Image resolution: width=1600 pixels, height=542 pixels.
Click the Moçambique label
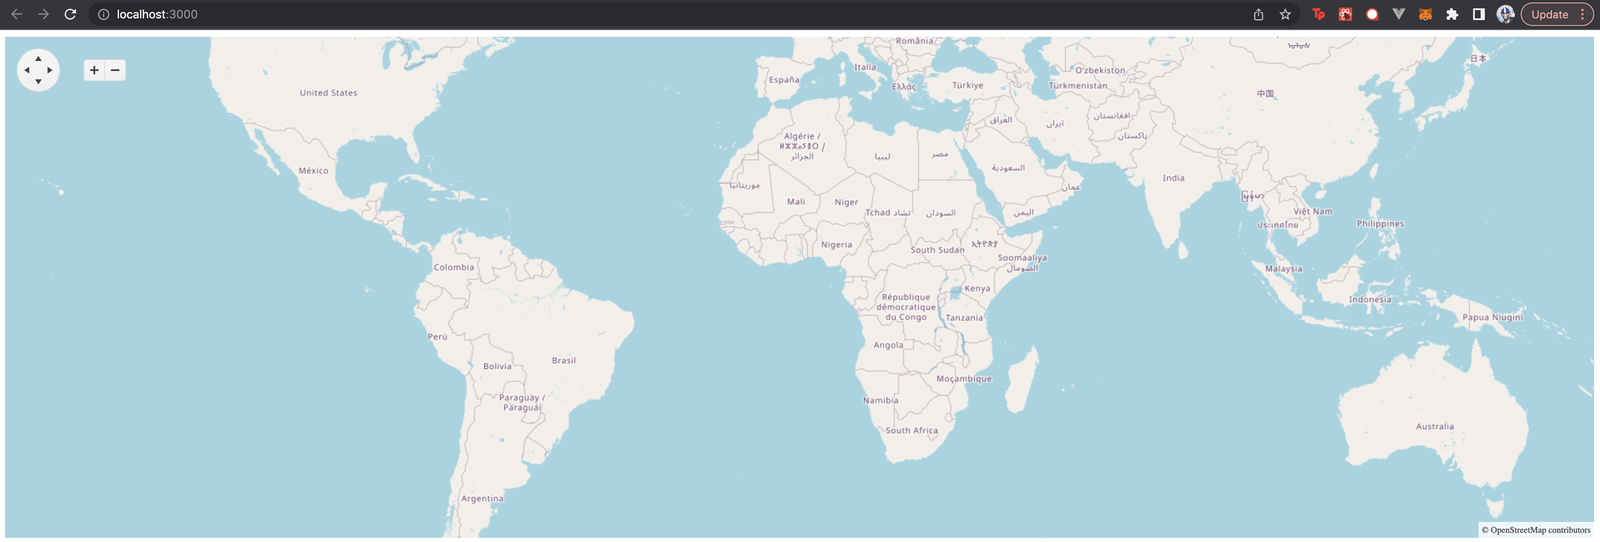pos(964,379)
